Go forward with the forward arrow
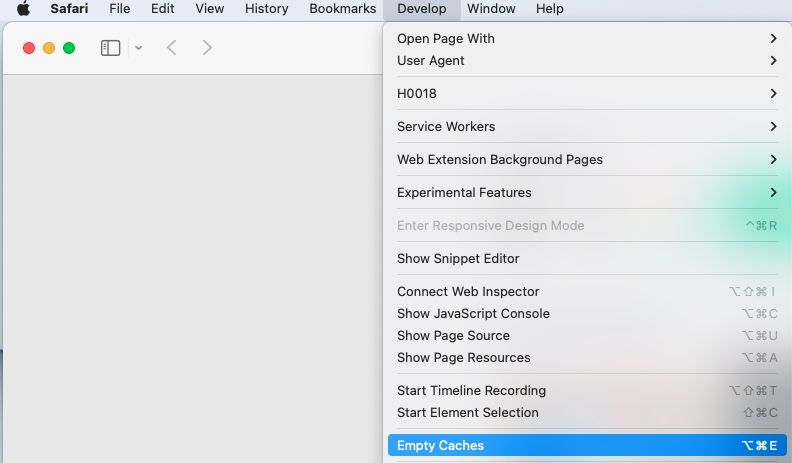Screen dimensions: 792x463 207,48
